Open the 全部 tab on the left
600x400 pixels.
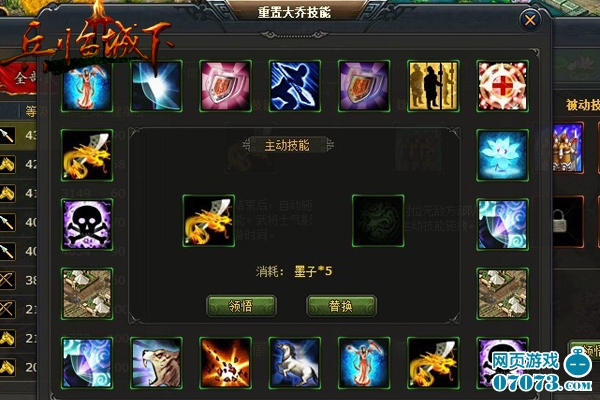tap(23, 79)
